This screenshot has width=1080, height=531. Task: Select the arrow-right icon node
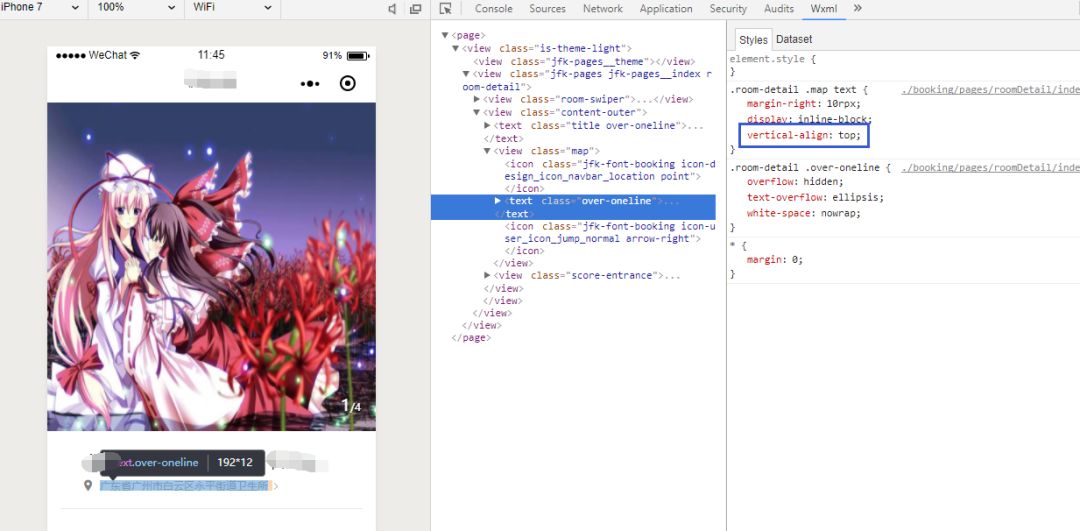coord(610,238)
